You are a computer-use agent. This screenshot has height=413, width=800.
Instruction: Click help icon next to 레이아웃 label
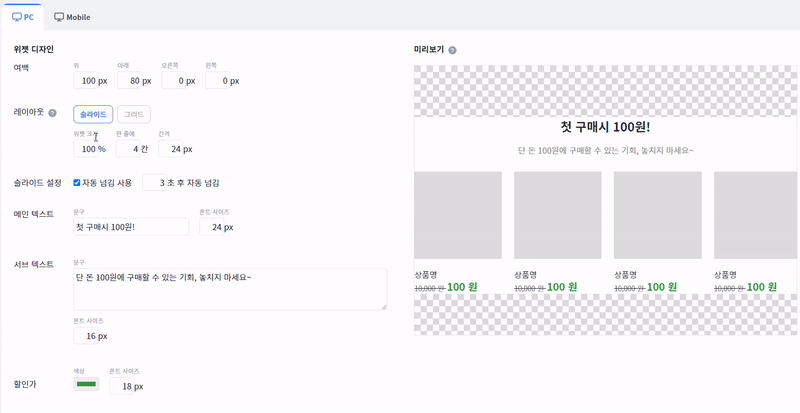[x=52, y=114]
